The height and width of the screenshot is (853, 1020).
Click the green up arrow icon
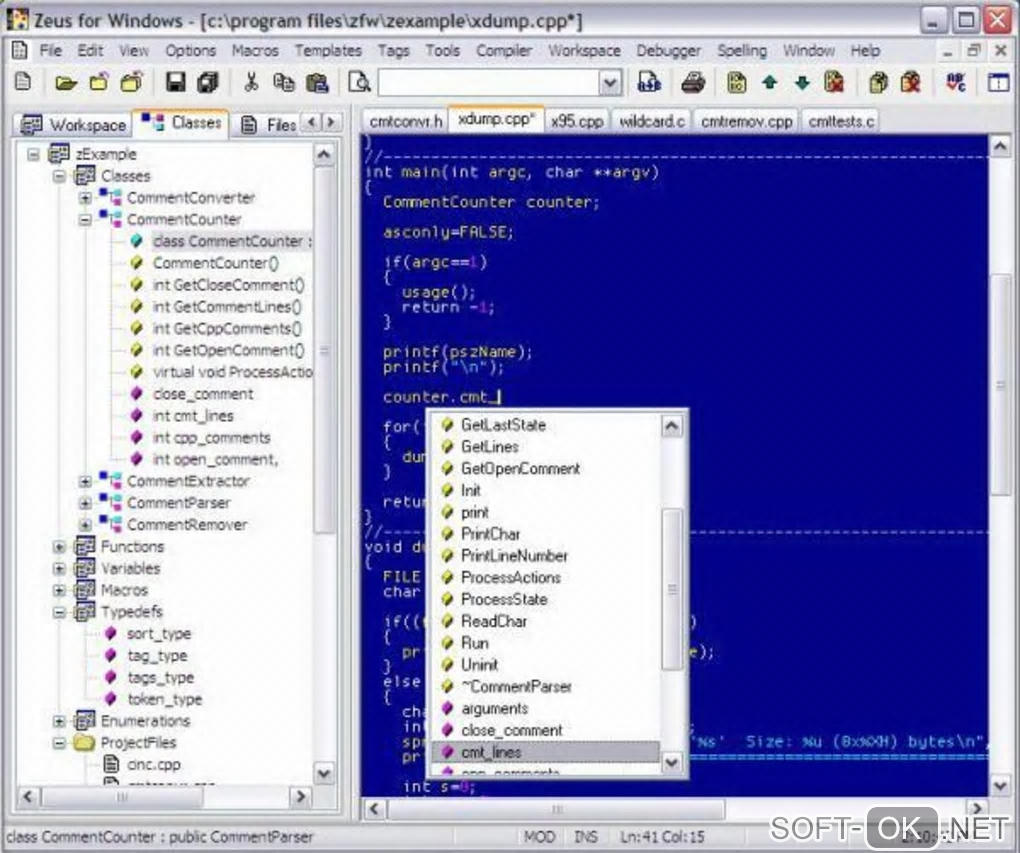tap(770, 83)
